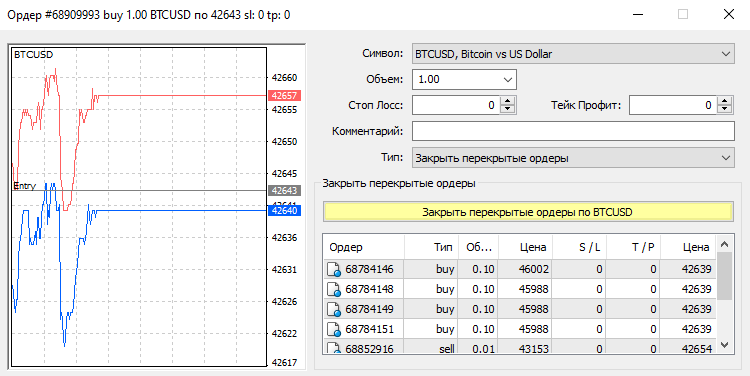The height and width of the screenshot is (376, 750).
Task: Open the Символ dropdown BTCUSD
Action: pos(573,54)
